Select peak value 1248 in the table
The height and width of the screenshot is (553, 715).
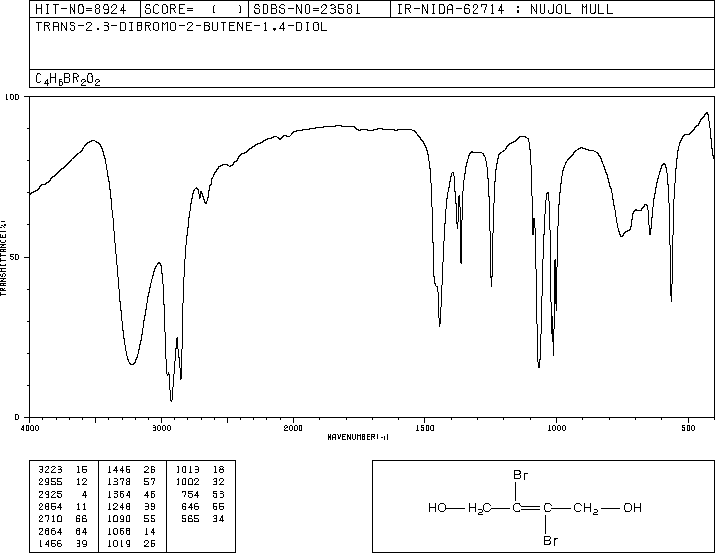(119, 506)
